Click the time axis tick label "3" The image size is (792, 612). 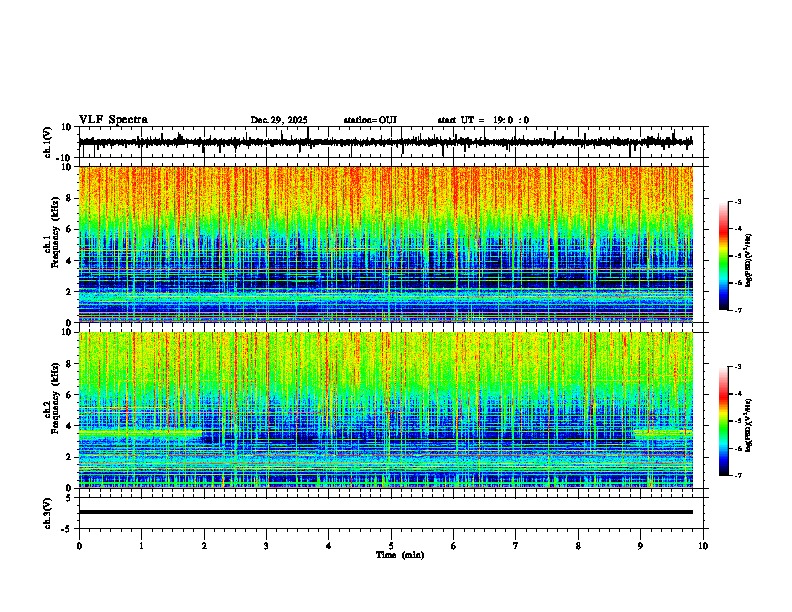(x=266, y=546)
